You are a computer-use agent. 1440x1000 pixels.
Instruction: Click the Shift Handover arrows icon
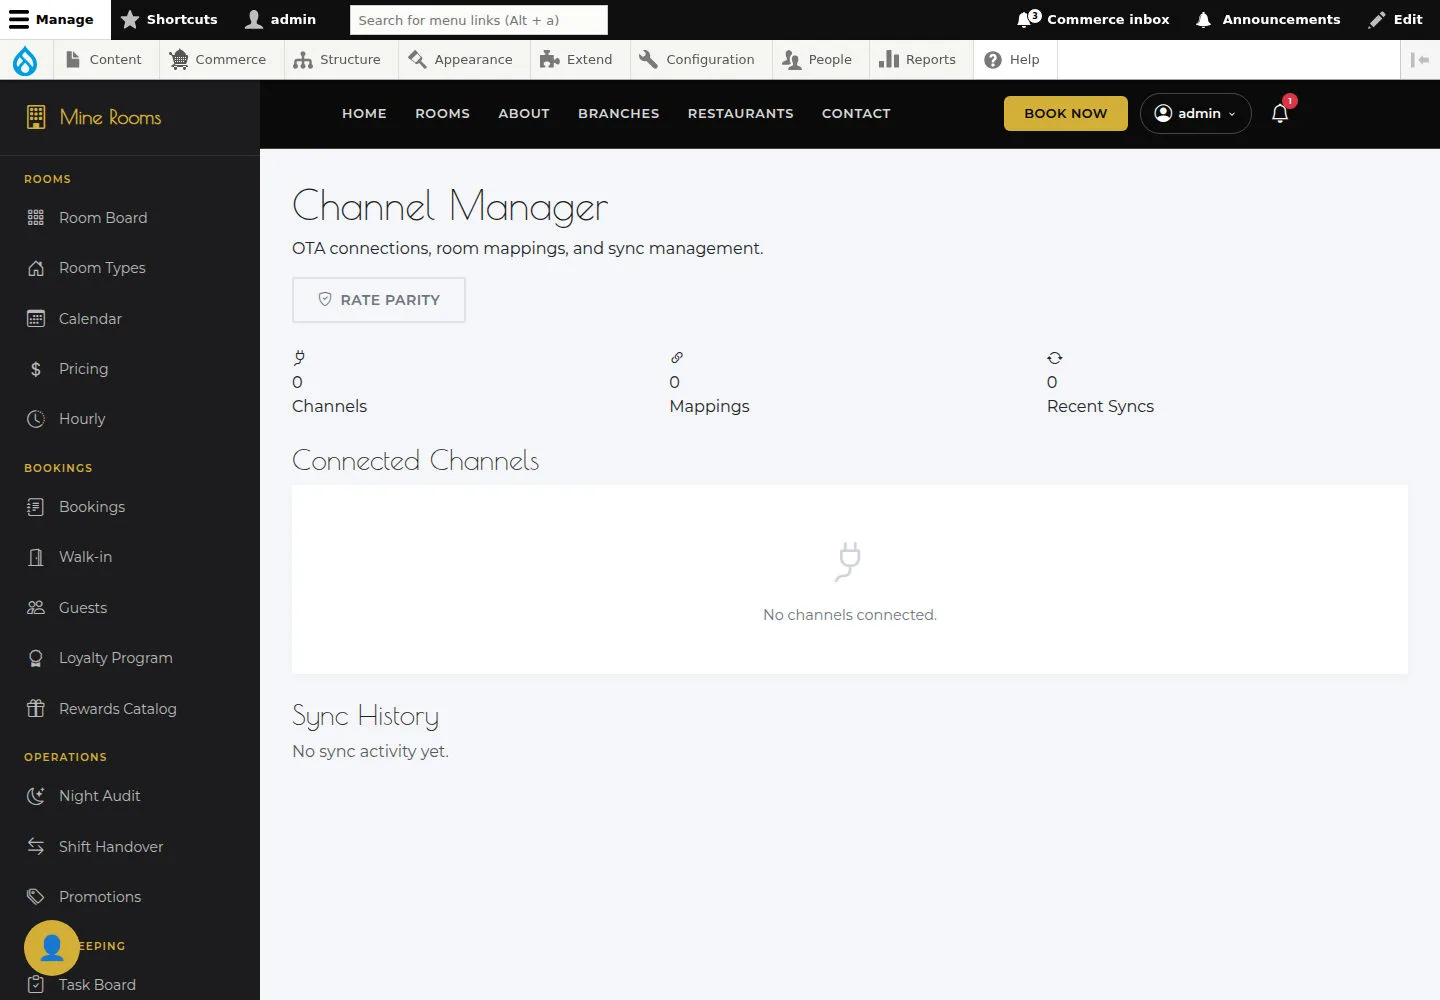(36, 847)
